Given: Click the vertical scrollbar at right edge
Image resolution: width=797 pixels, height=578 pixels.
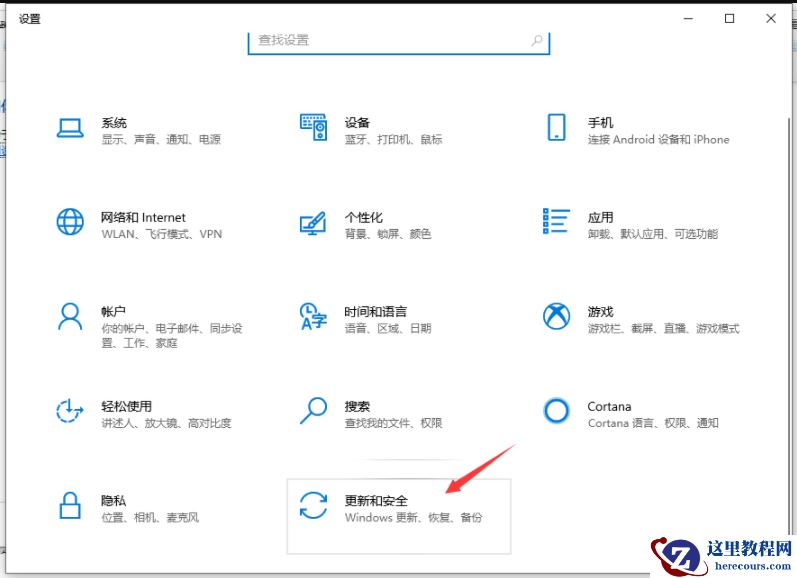Looking at the screenshot, I should tap(789, 325).
